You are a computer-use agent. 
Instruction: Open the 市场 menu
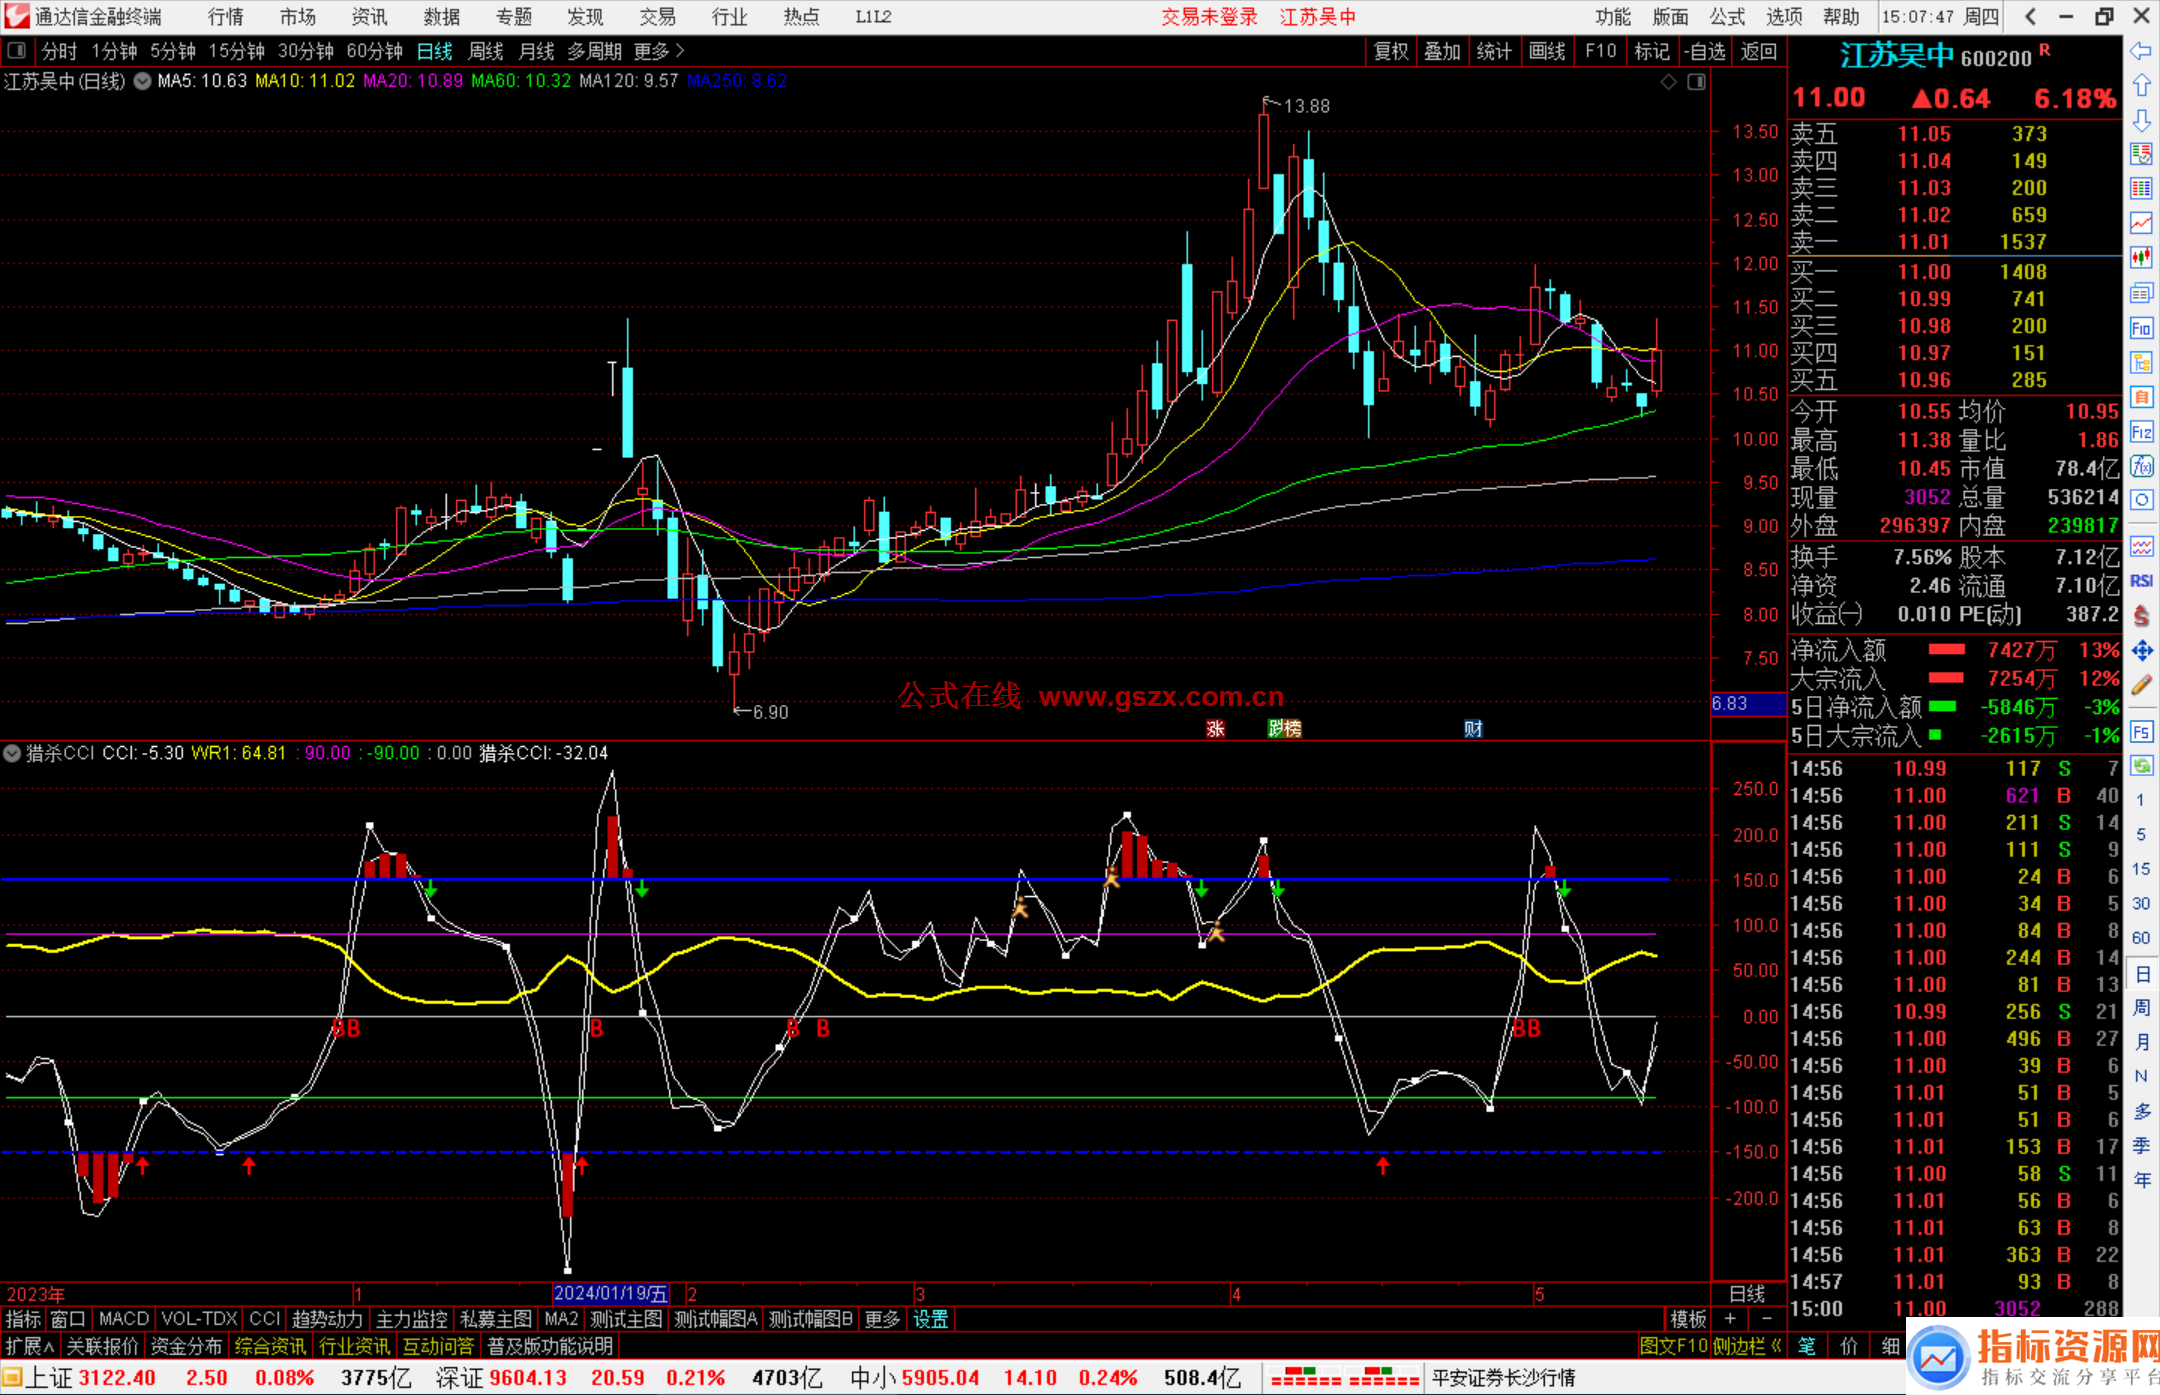coord(298,16)
